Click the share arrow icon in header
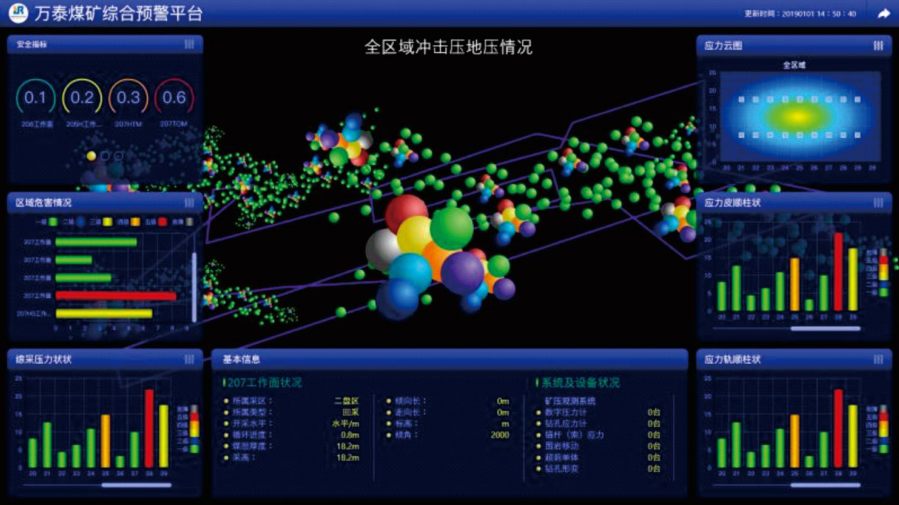This screenshot has height=505, width=899. tap(883, 13)
